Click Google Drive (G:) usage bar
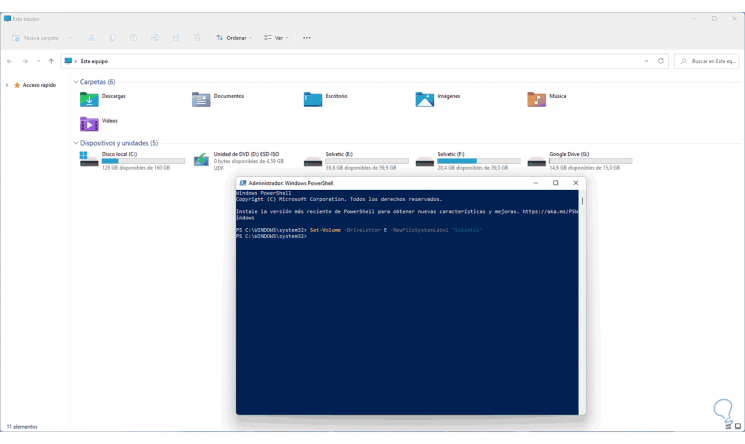 pyautogui.click(x=591, y=161)
